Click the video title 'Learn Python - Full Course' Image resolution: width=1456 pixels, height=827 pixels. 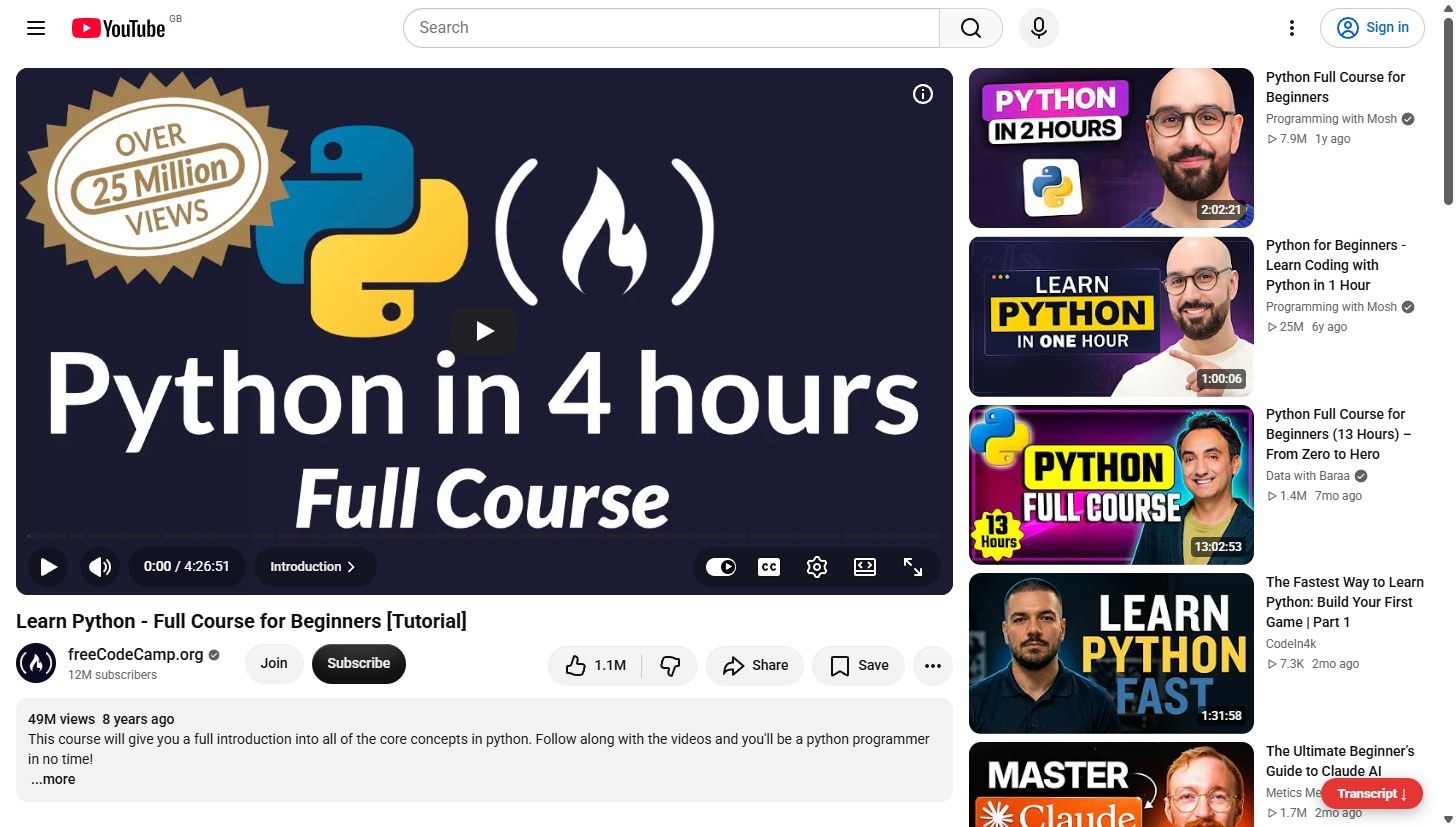(241, 621)
